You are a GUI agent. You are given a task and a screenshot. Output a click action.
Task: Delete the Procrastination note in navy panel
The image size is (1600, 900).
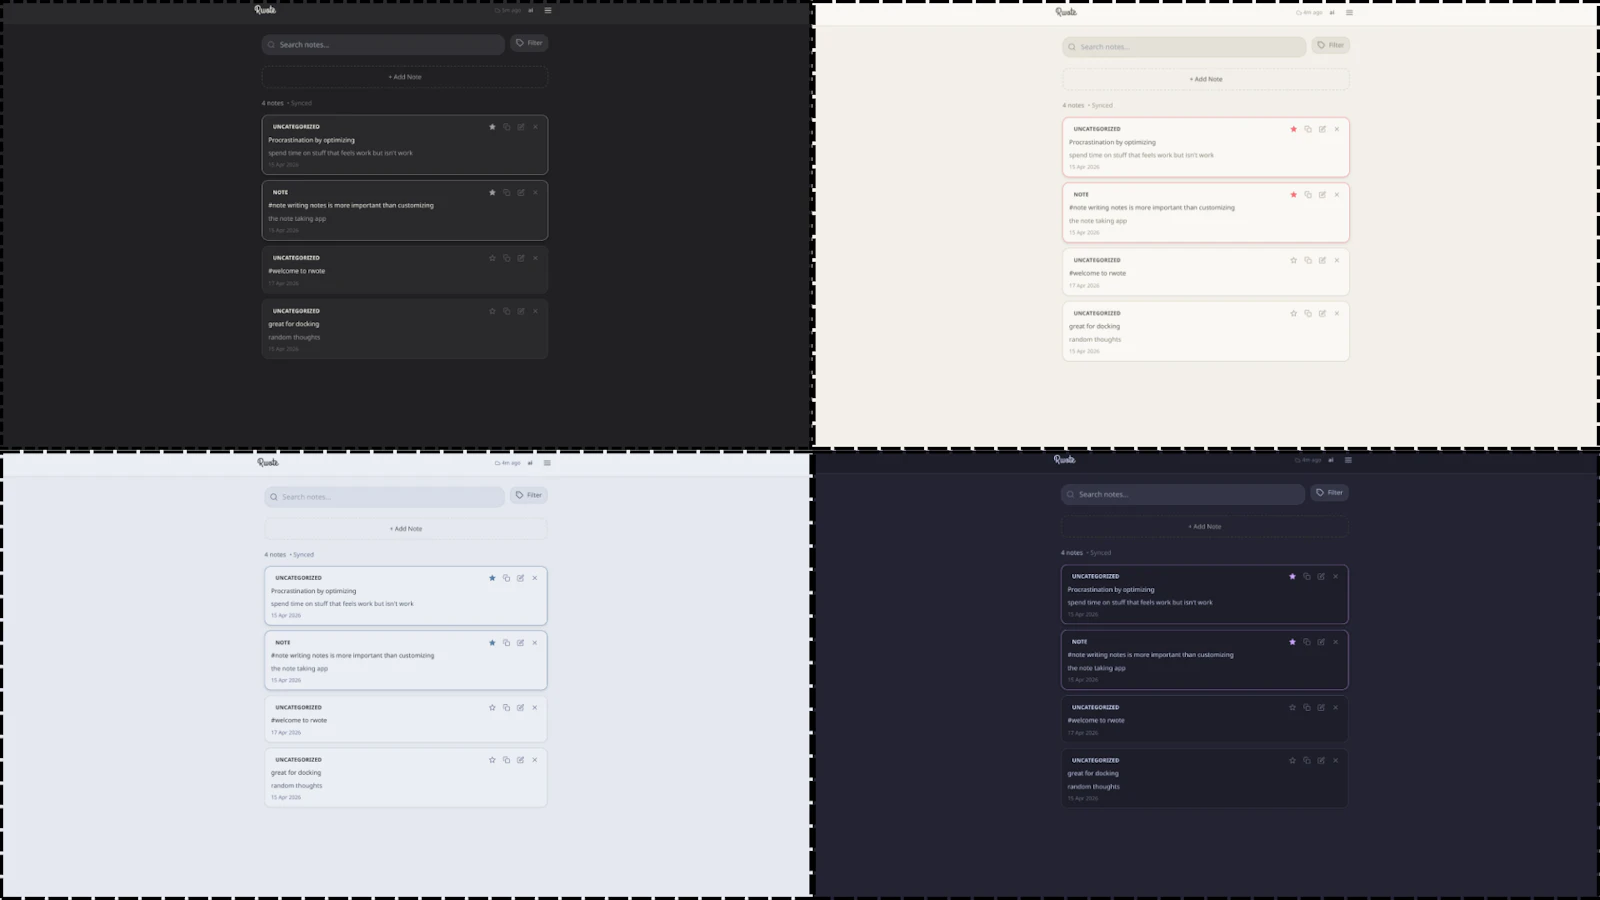click(x=1335, y=576)
